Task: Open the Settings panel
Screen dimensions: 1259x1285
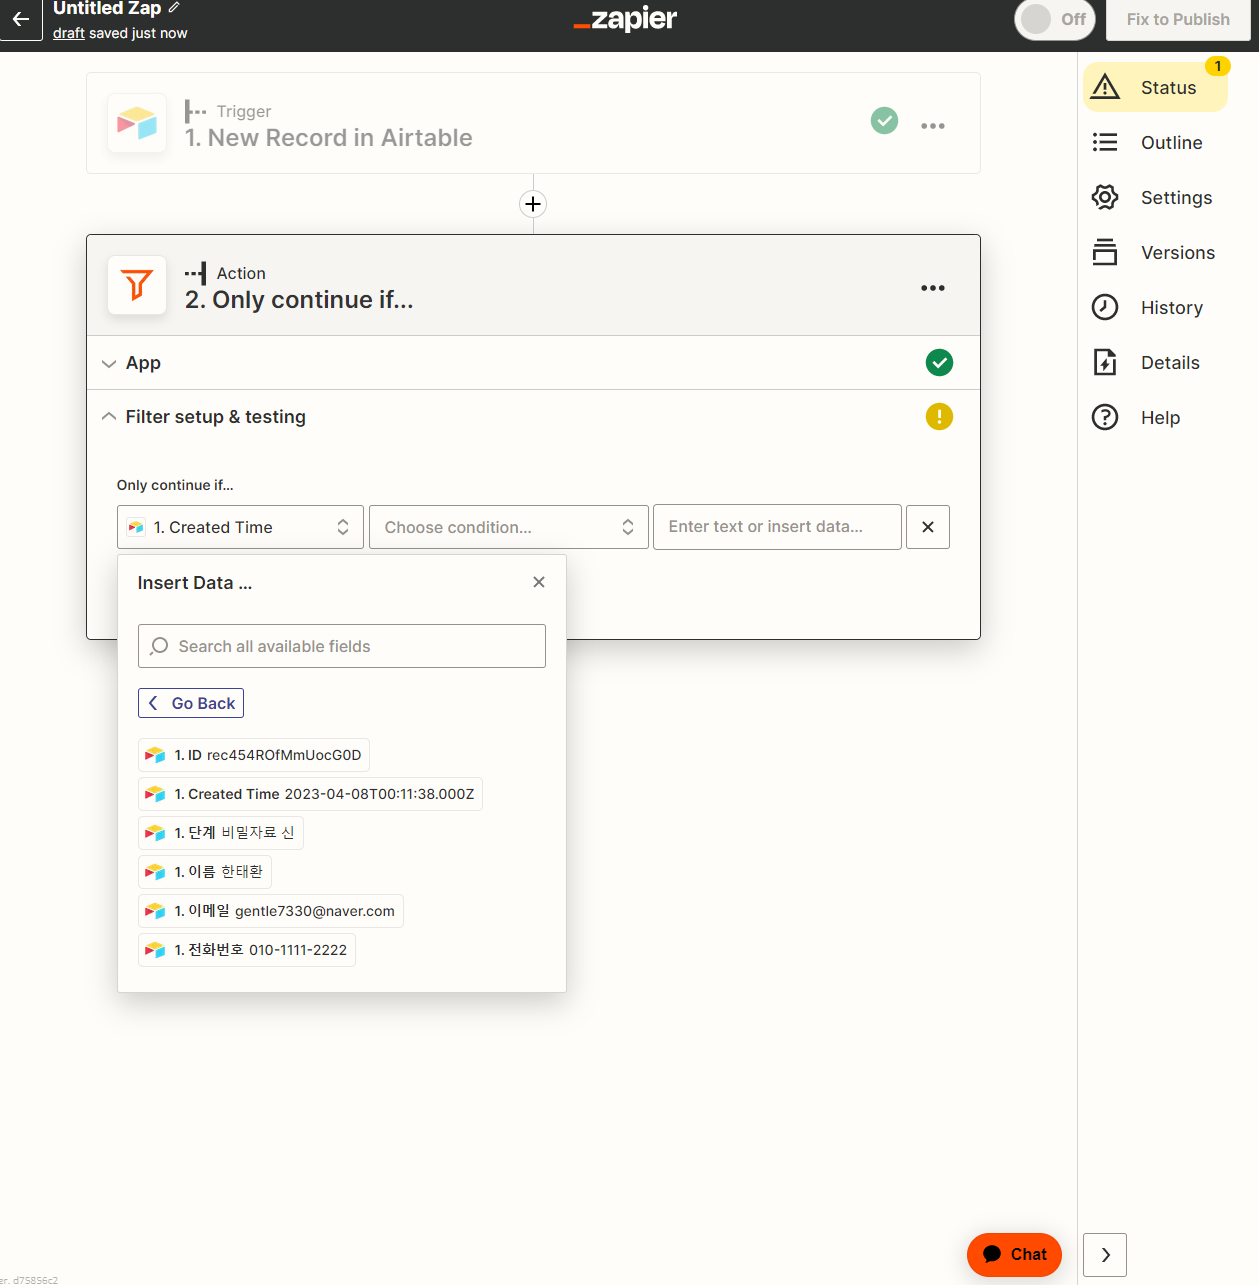Action: (1155, 197)
